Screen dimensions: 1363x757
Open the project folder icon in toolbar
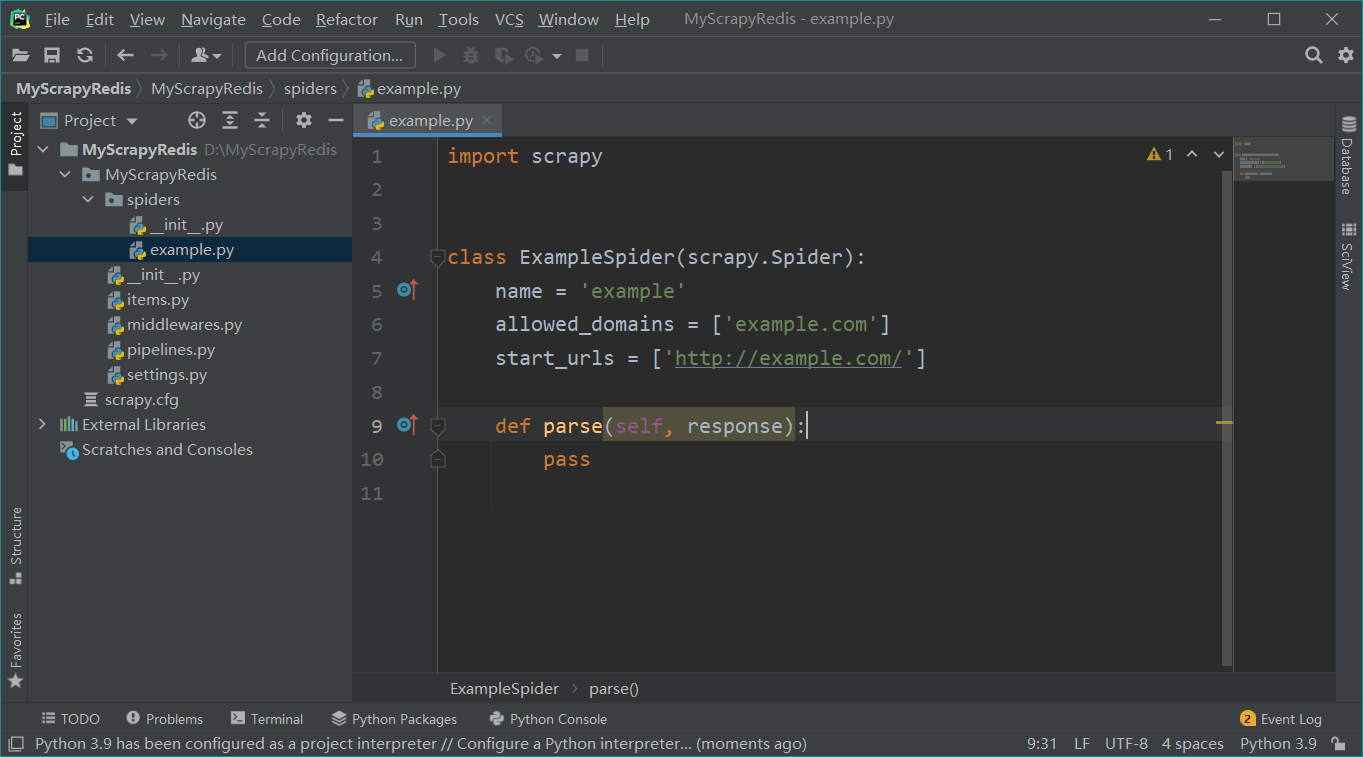pyautogui.click(x=20, y=56)
